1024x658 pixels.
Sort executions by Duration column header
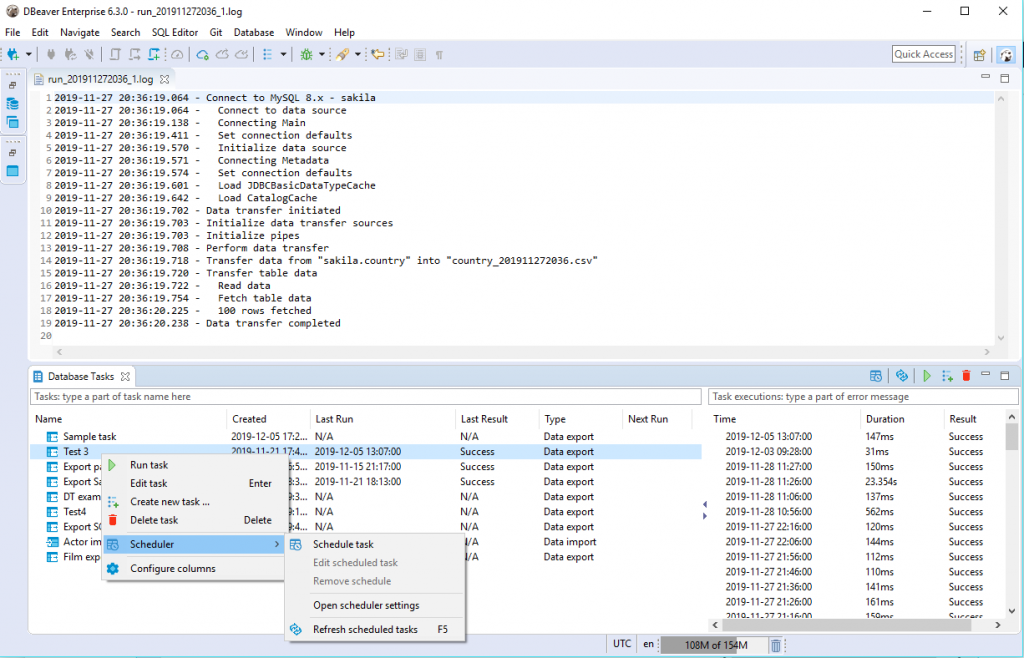902,419
